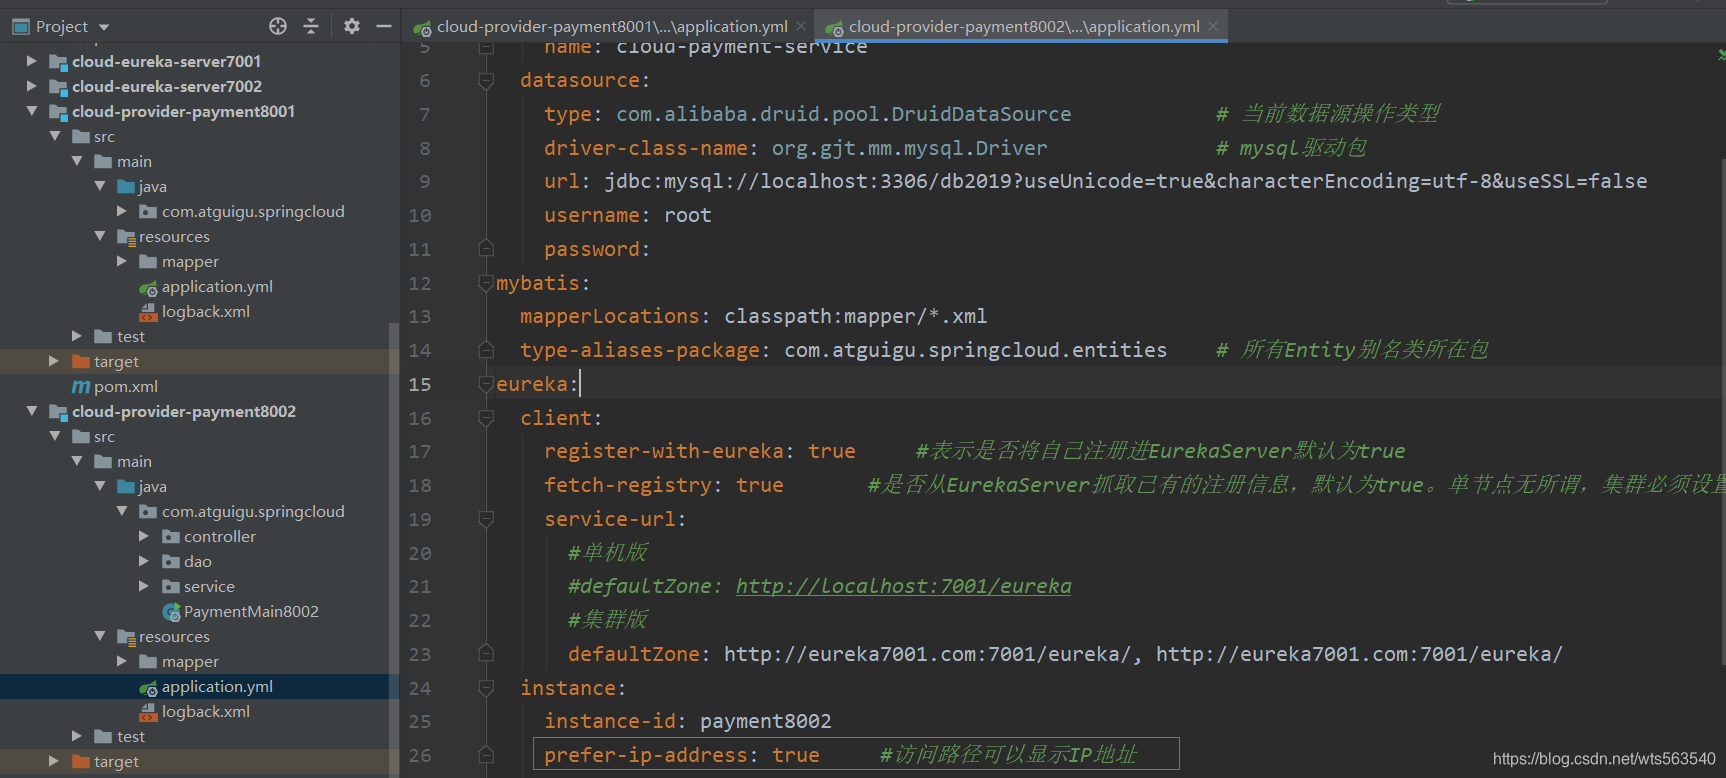This screenshot has width=1726, height=778.
Task: Open the Project view dropdown
Action: pos(104,27)
